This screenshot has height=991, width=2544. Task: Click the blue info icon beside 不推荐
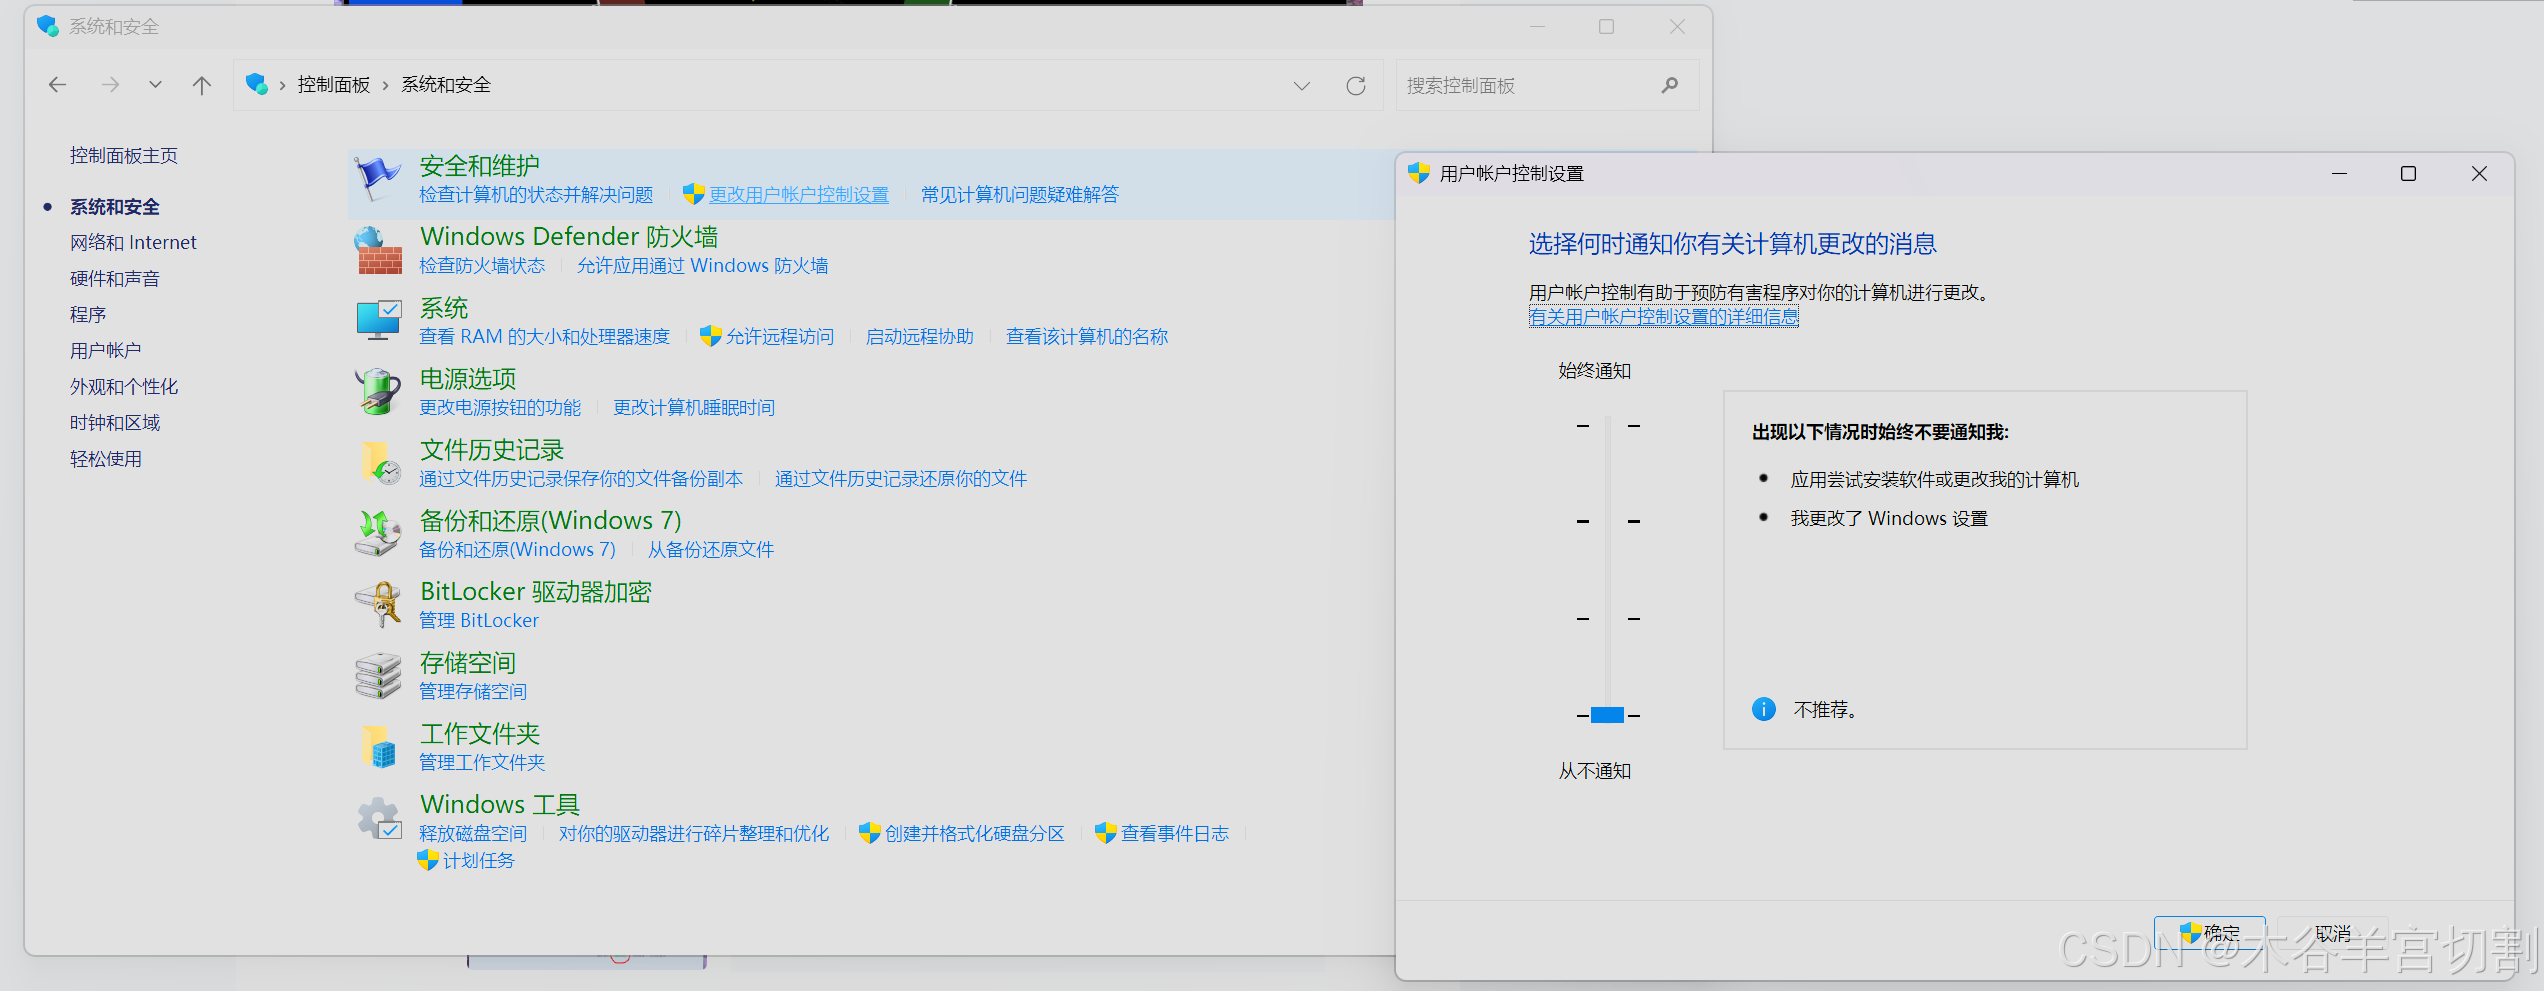point(1764,709)
